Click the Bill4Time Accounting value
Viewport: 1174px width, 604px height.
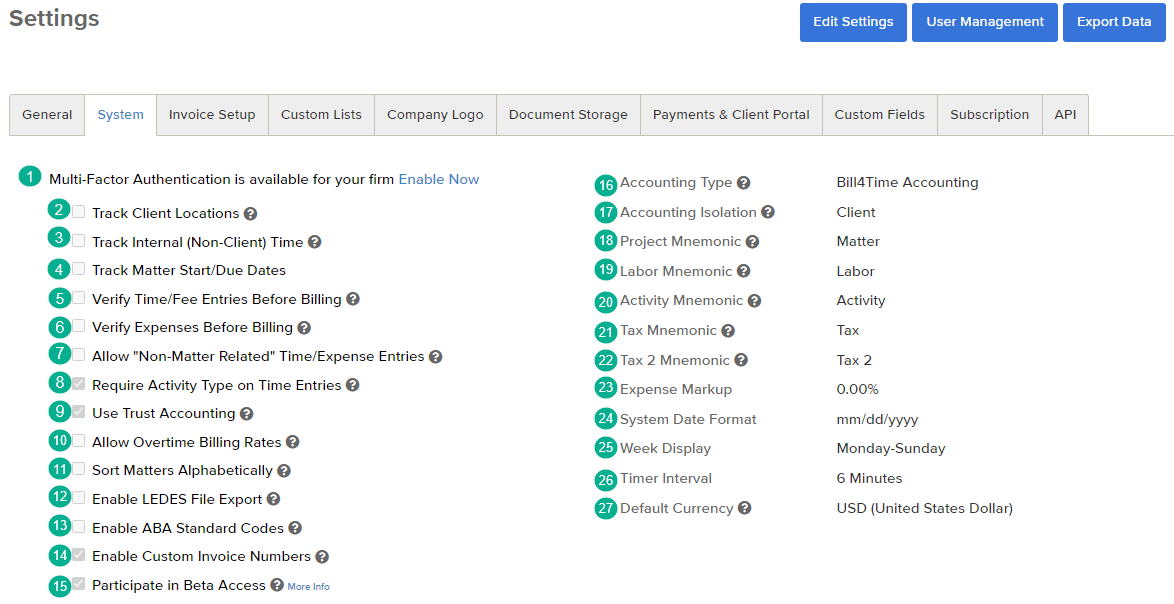click(x=907, y=183)
